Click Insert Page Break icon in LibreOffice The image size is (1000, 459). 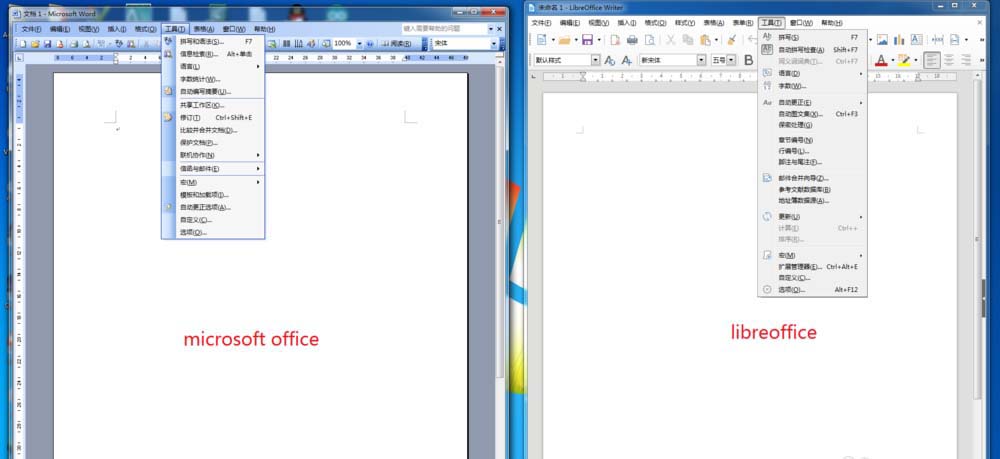(938, 40)
